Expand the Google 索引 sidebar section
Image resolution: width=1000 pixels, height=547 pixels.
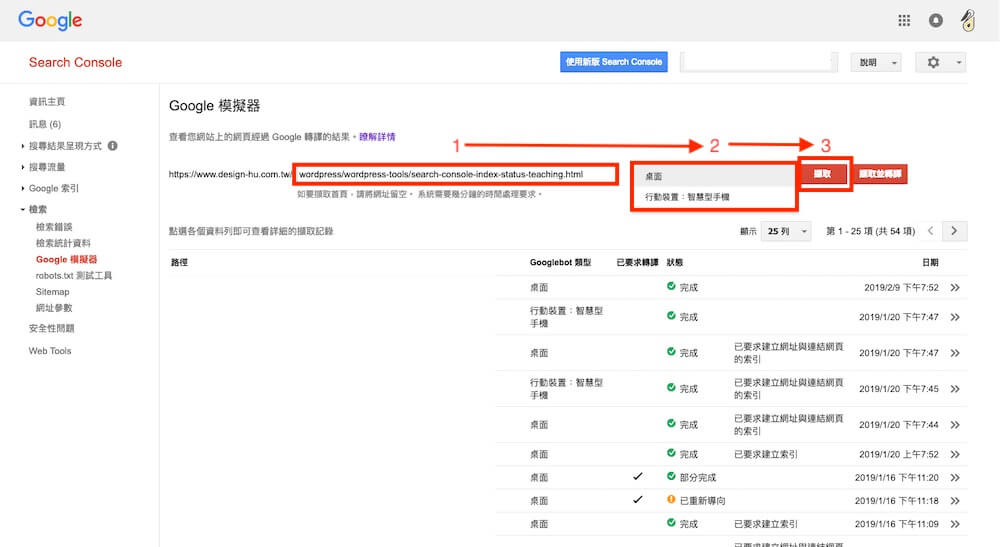[x=53, y=188]
